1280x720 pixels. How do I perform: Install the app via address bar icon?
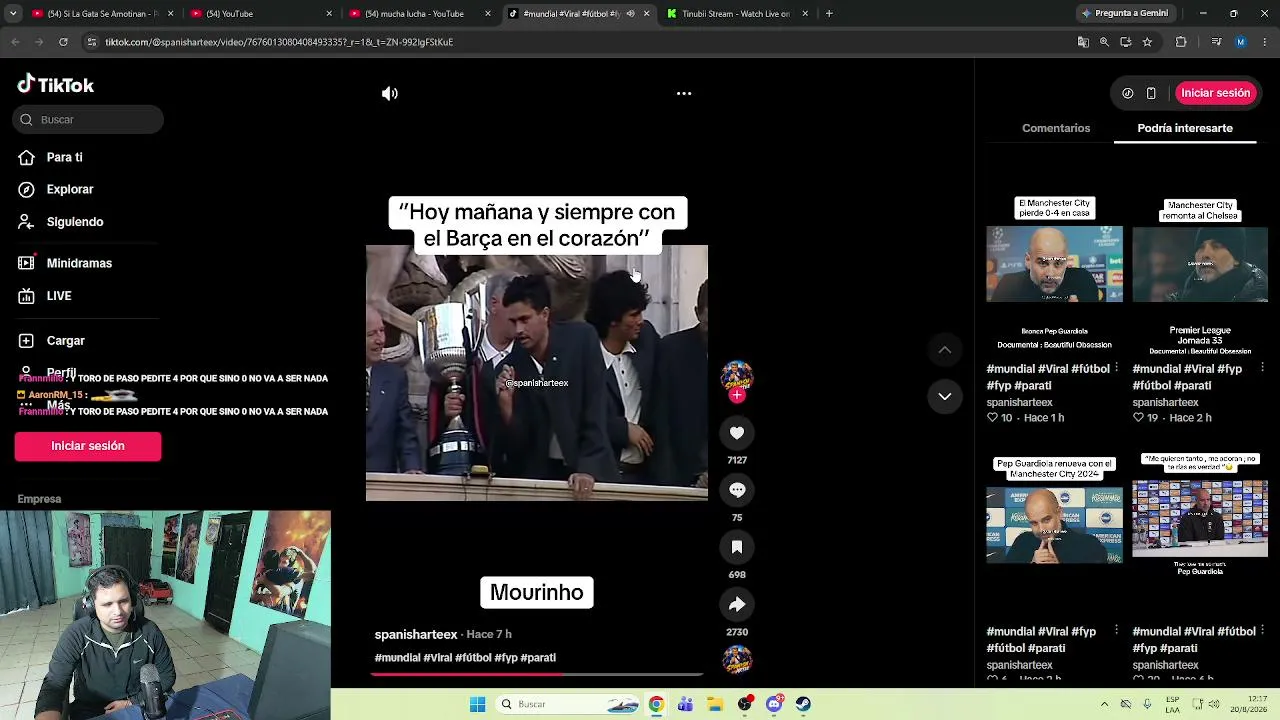1126,42
